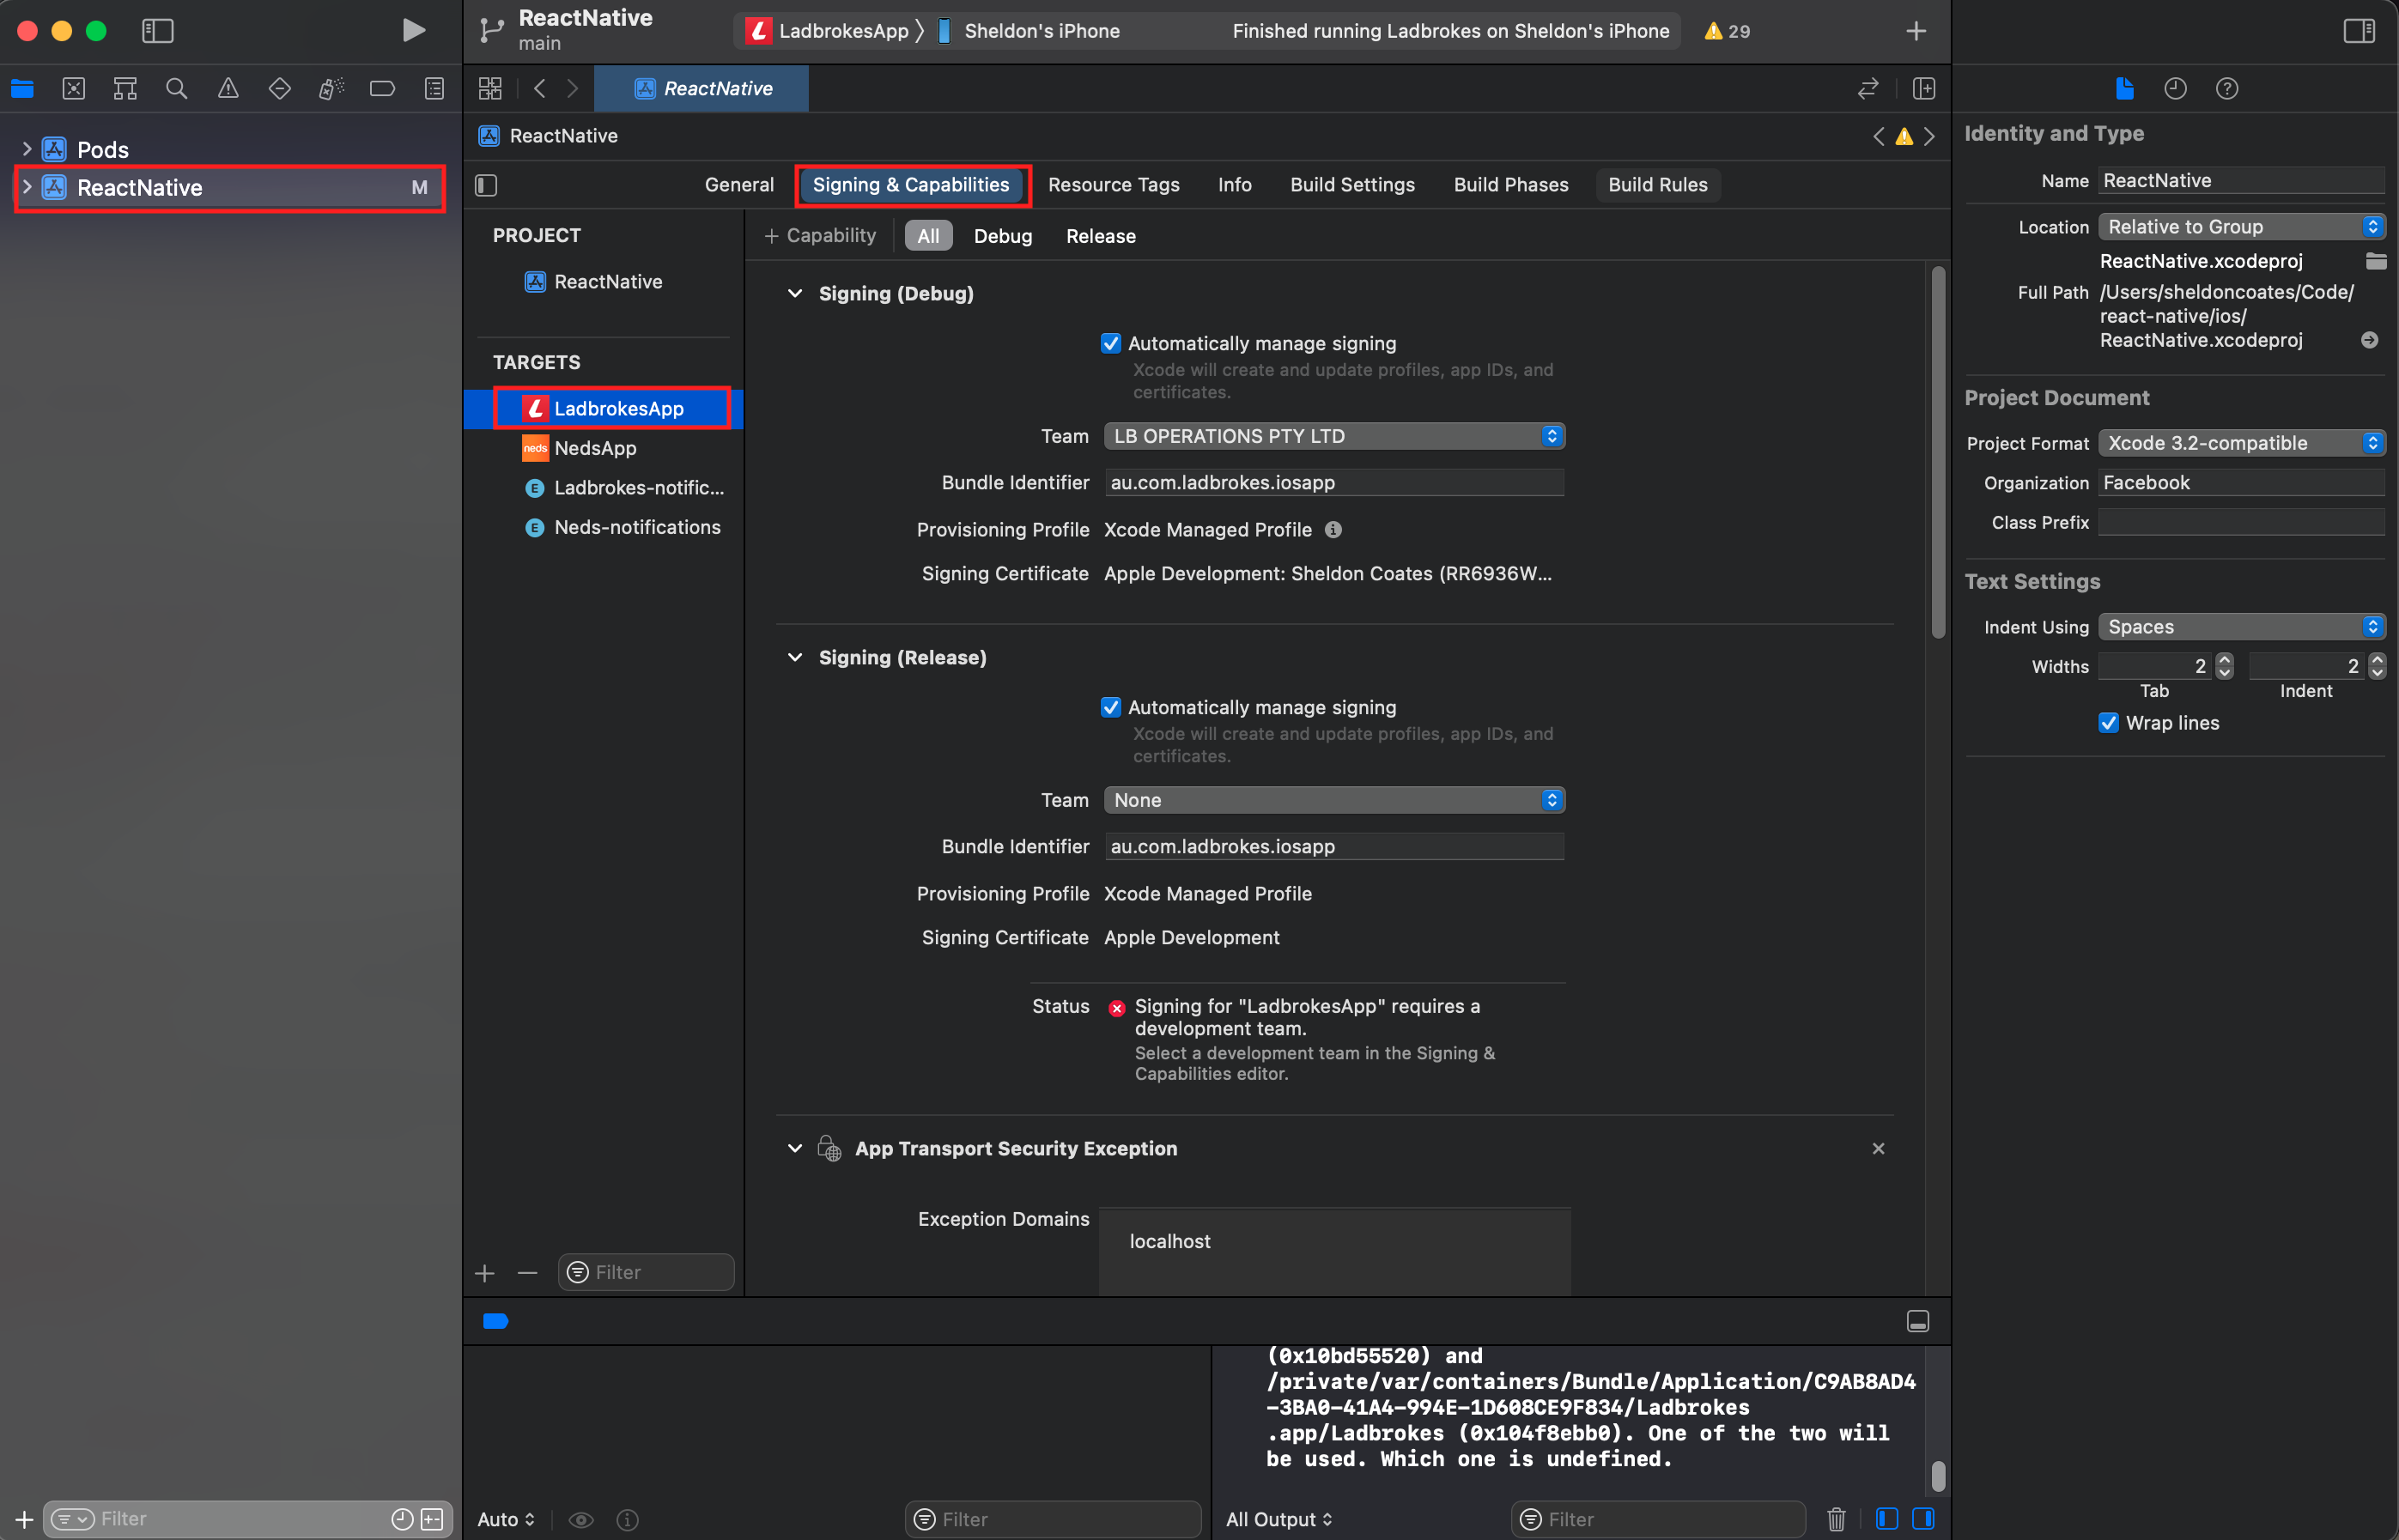Toggle breakpoints activation in debug bar
Screen dimensions: 2399x1540
pyautogui.click(x=496, y=1321)
